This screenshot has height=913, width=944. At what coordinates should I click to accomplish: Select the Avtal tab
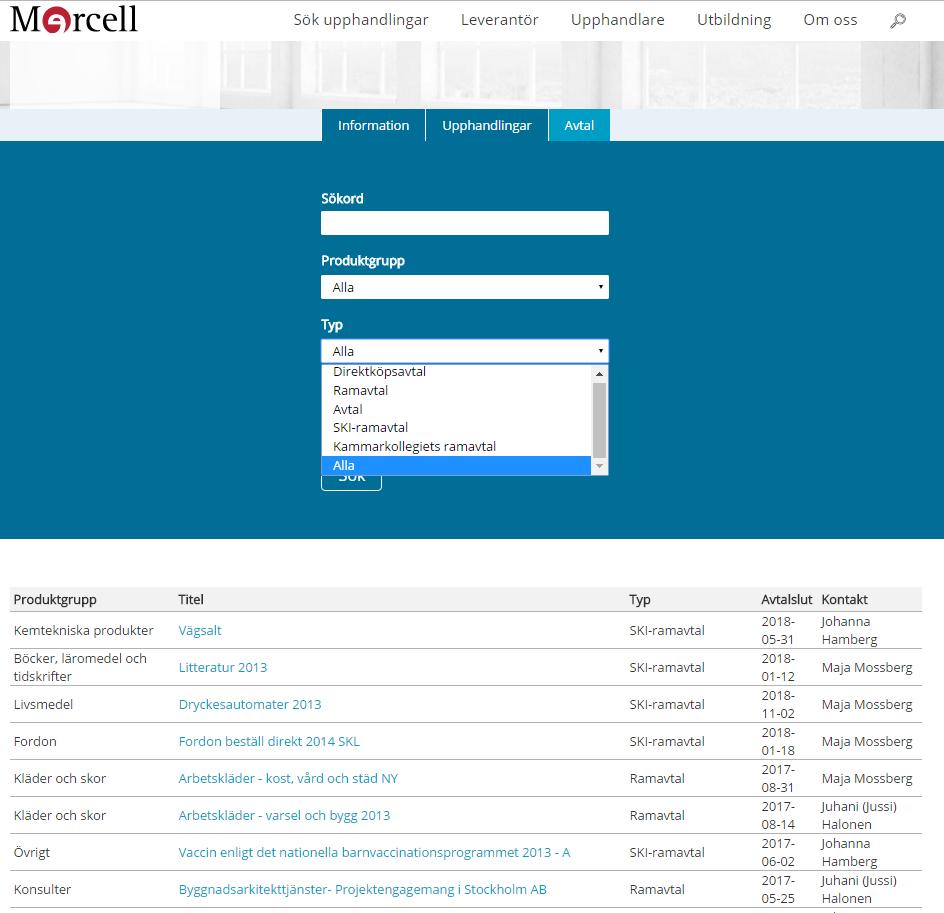pyautogui.click(x=579, y=125)
